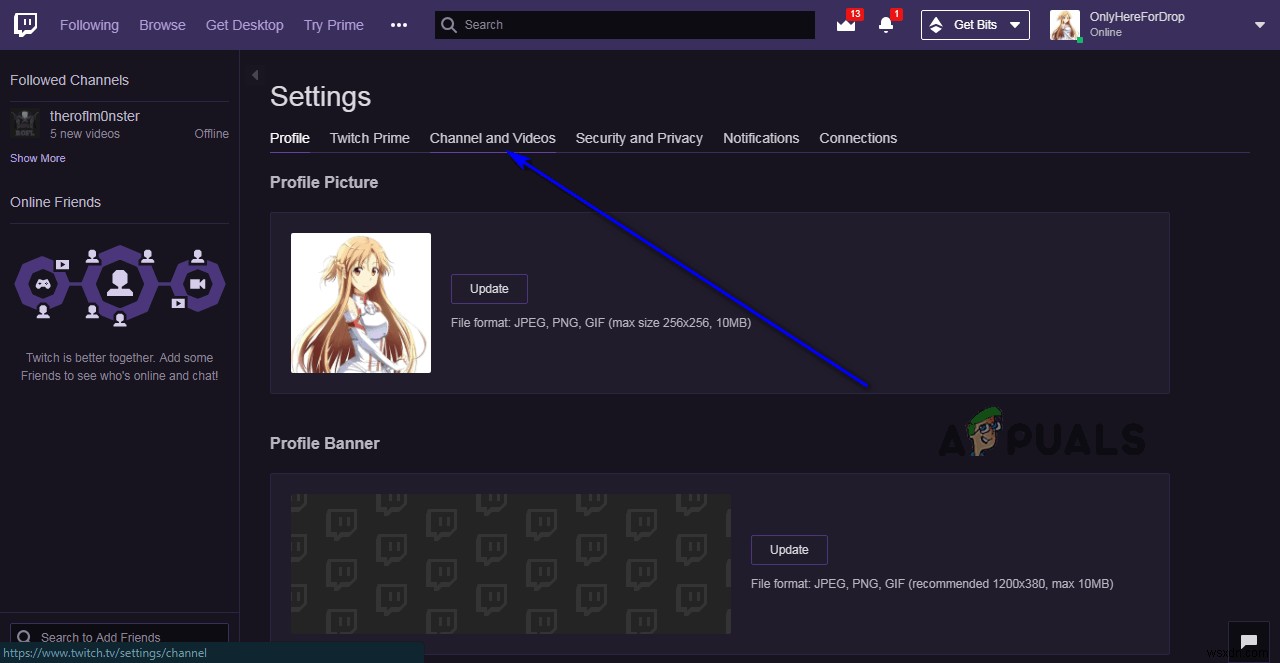Select Following in the top navigation
The height and width of the screenshot is (663, 1280).
click(x=89, y=24)
